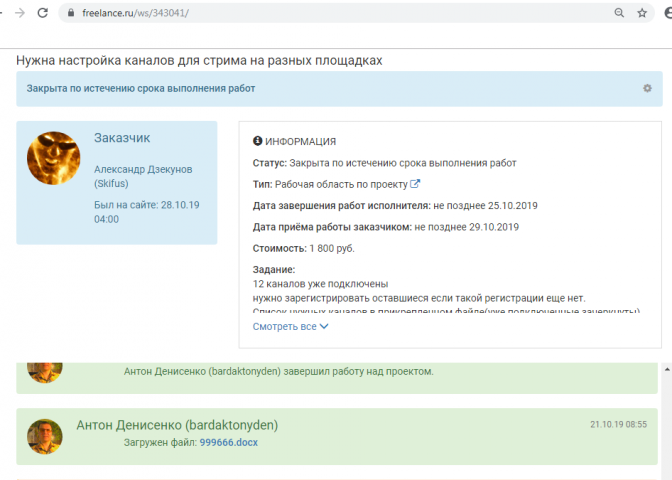Bookmark this page with the star icon
Screen dimensions: 672x480
(642, 13)
